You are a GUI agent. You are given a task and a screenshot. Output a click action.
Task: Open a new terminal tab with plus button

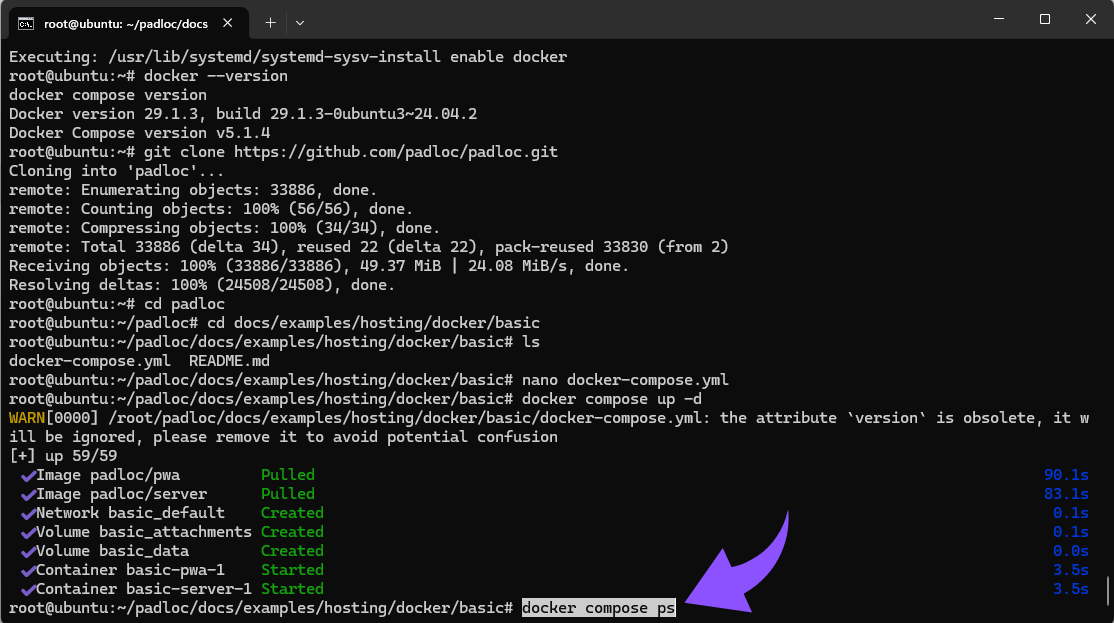pos(270,23)
